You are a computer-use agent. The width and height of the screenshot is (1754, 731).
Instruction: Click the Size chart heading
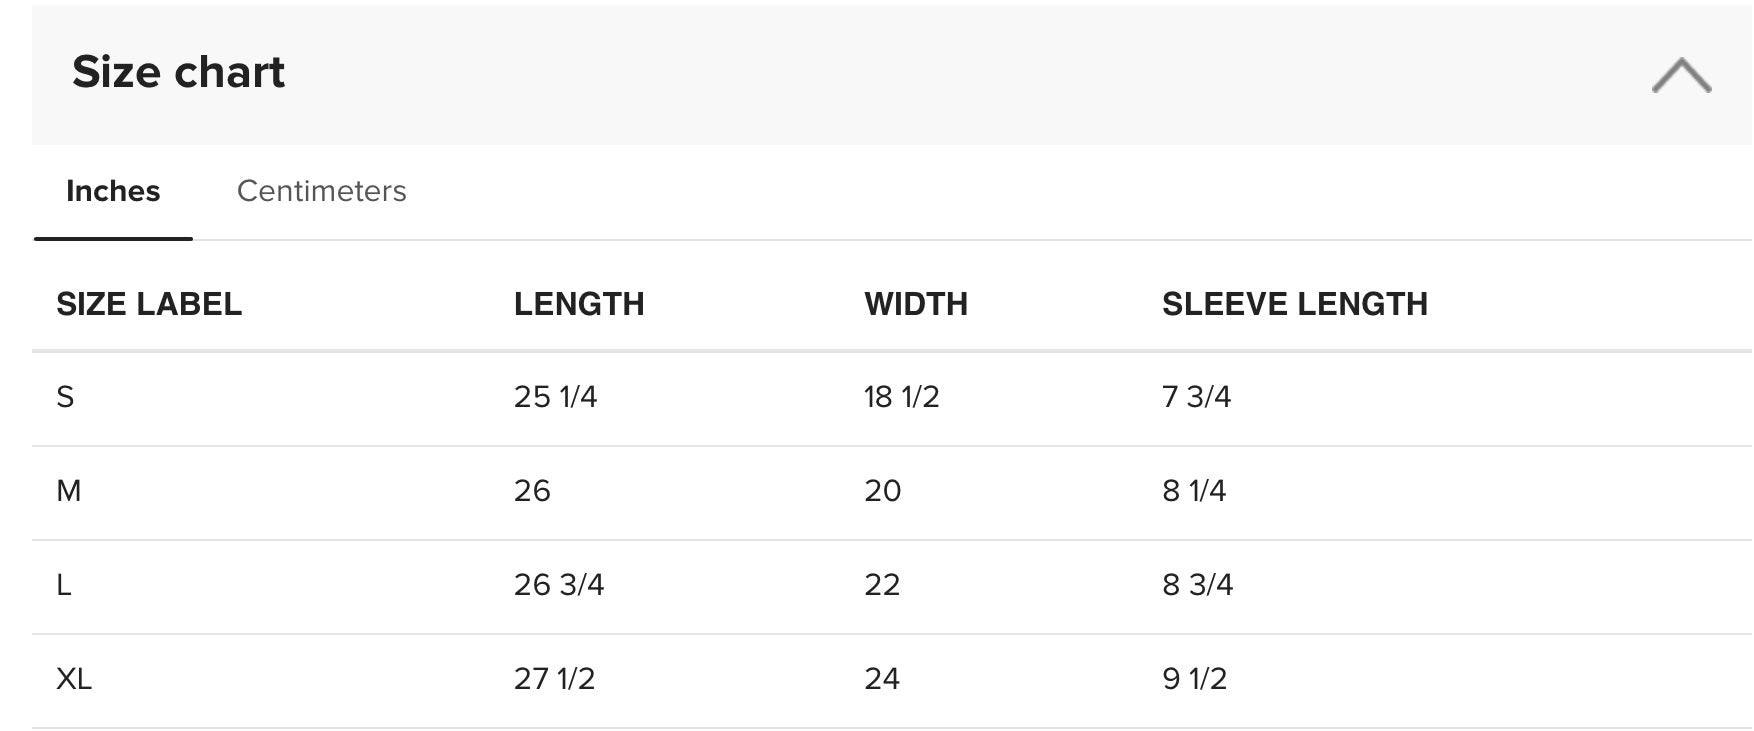coord(178,72)
